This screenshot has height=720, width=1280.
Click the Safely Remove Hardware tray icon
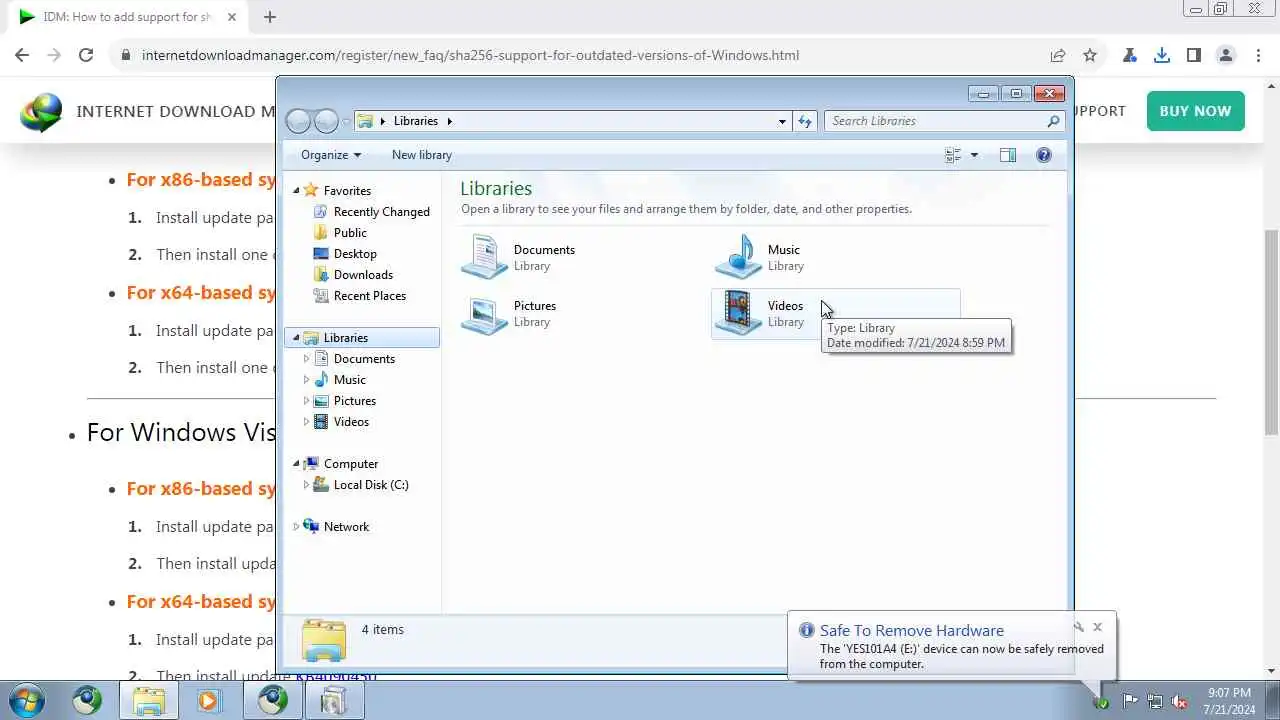(1100, 701)
